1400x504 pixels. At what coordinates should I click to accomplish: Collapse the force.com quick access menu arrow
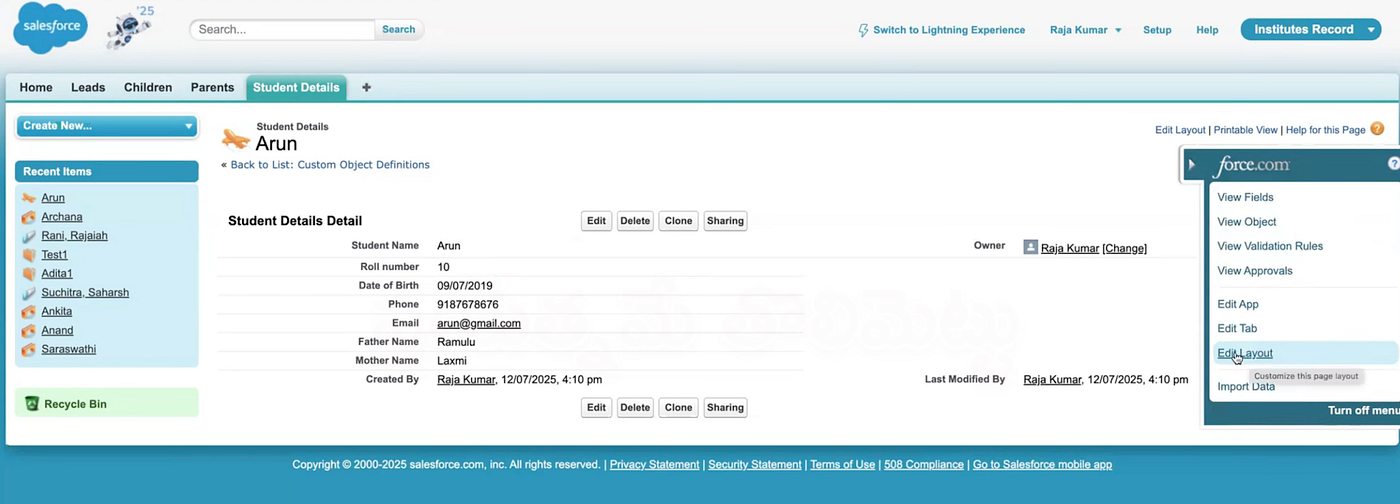1192,164
